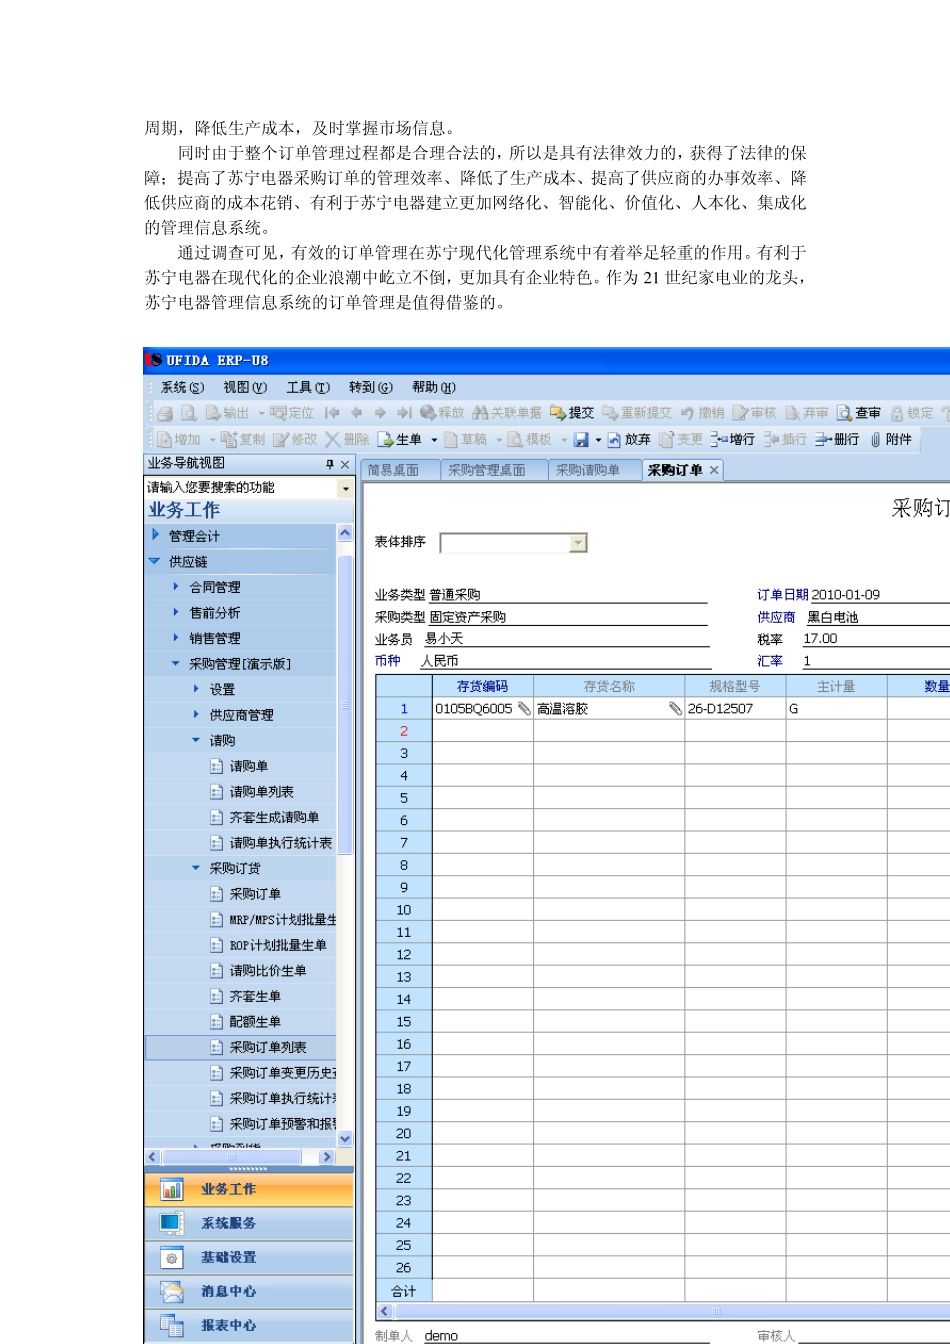Click the 删行 delete row button
The image size is (950, 1344).
point(837,439)
